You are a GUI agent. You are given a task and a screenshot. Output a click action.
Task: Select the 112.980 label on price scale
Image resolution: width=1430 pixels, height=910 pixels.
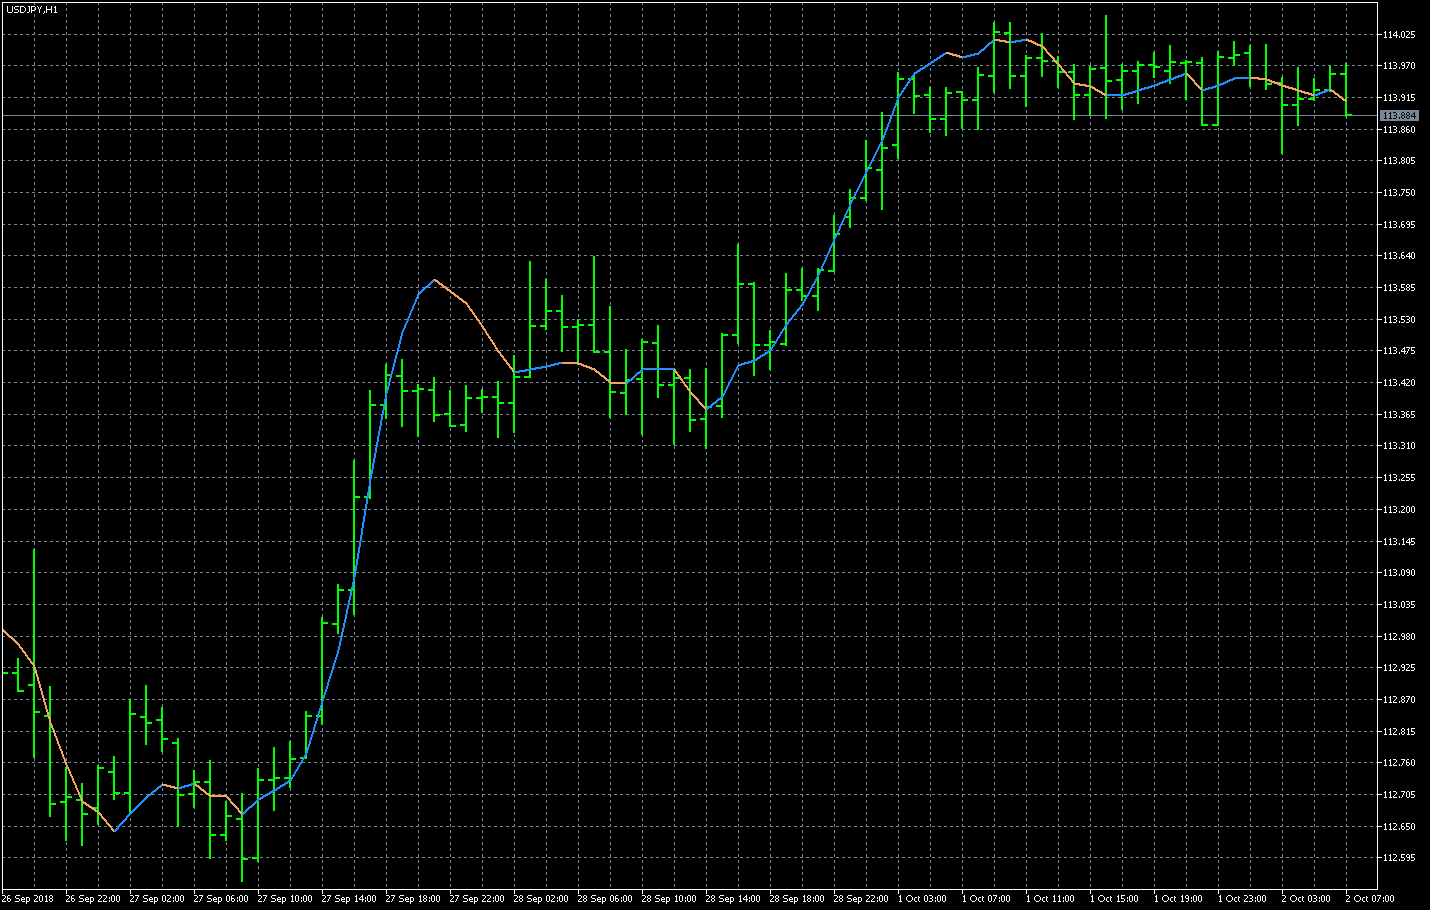coord(1399,637)
